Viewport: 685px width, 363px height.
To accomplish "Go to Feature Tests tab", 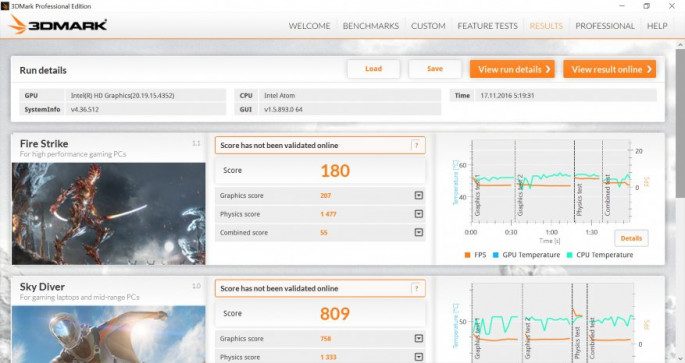I will [488, 26].
